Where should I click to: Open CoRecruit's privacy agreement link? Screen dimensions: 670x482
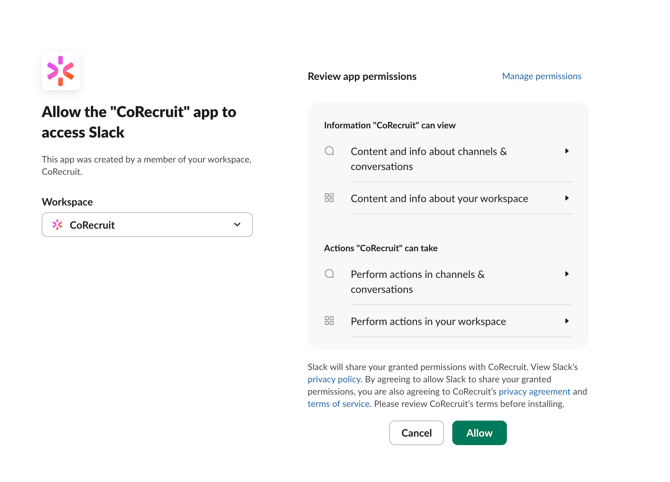coord(534,392)
